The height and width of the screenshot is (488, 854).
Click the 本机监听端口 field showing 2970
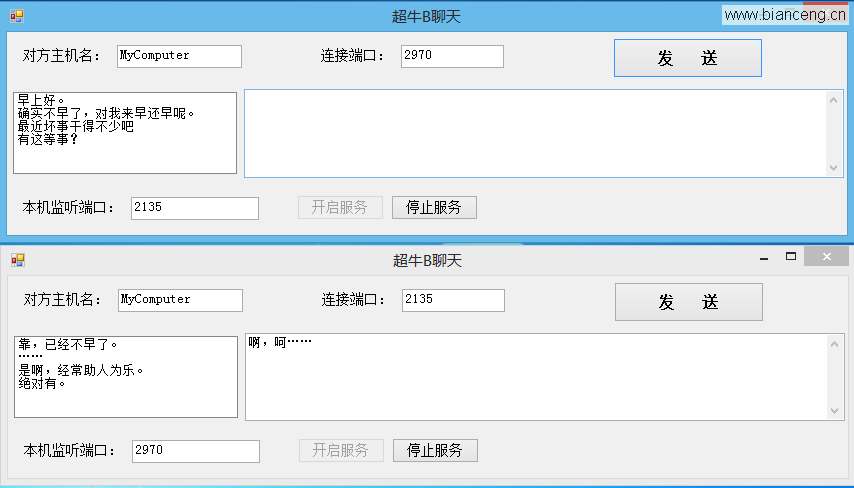pos(196,451)
